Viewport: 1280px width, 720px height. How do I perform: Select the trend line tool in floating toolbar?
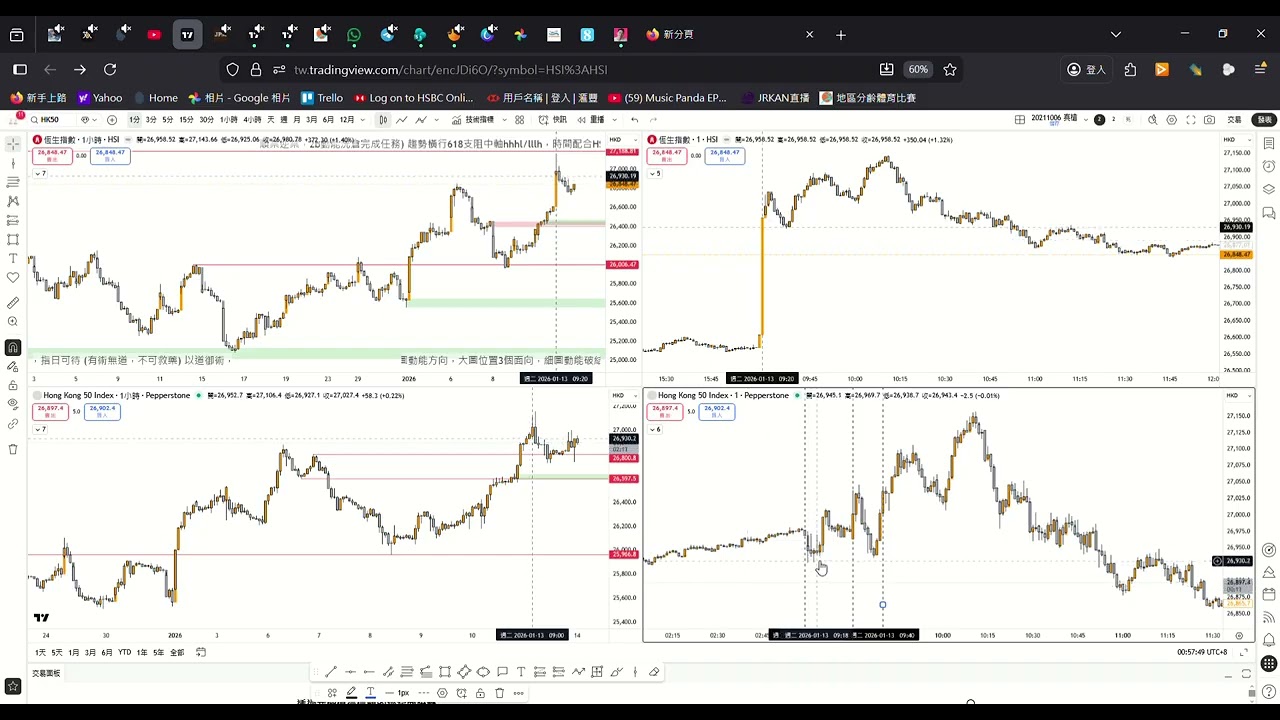pyautogui.click(x=331, y=672)
